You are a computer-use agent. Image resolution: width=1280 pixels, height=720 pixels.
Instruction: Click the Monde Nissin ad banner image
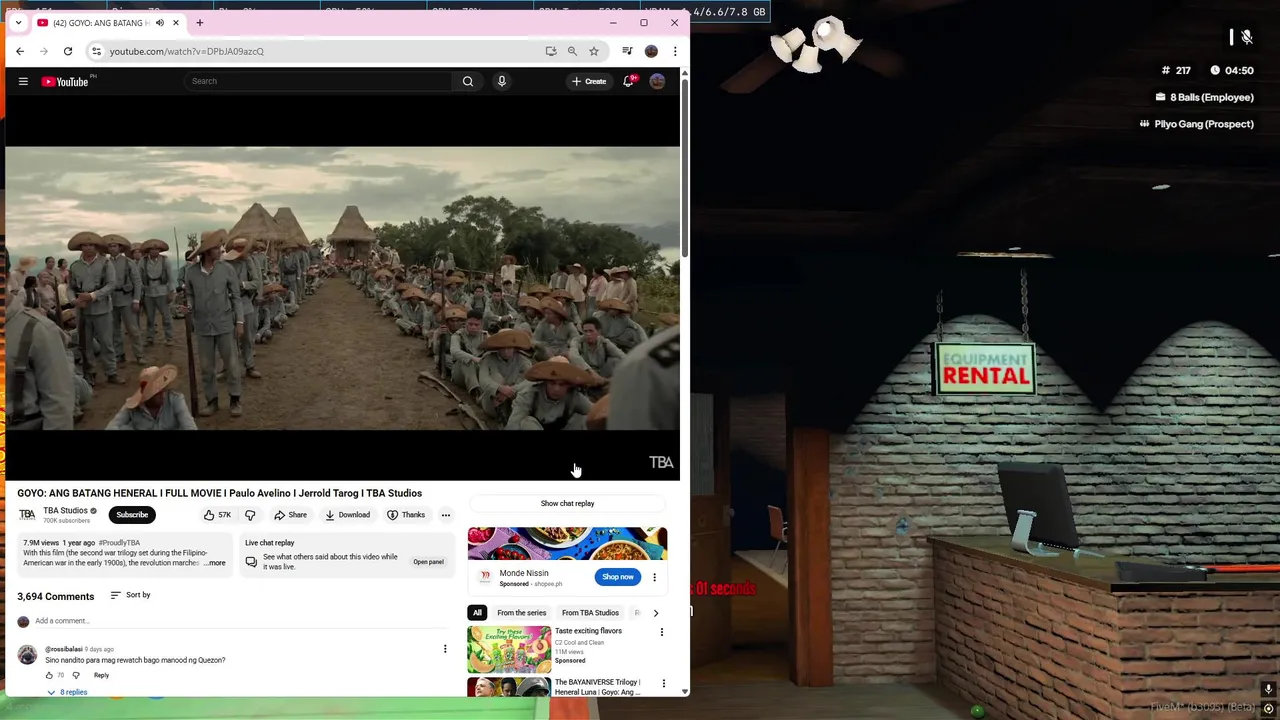[x=567, y=544]
